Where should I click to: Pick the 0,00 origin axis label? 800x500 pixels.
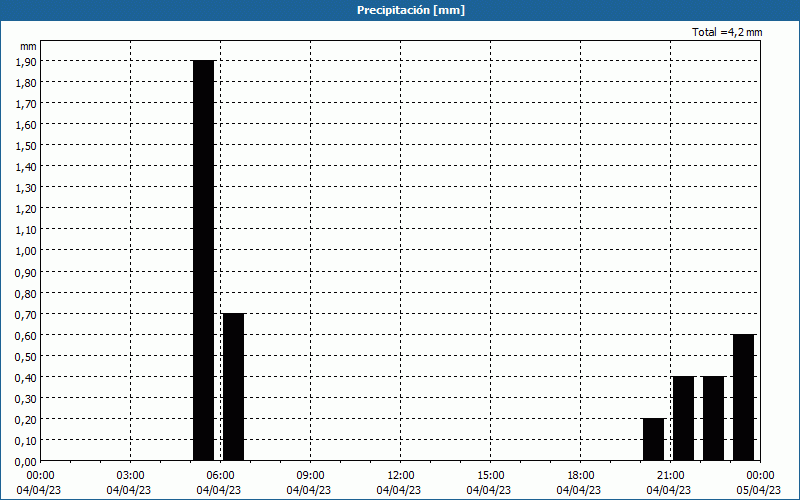26,462
